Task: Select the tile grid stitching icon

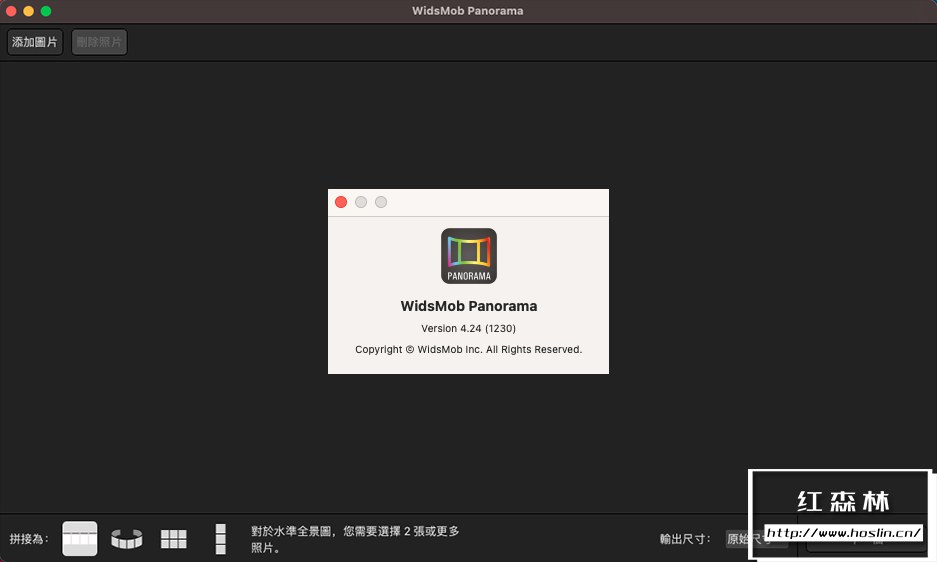Action: 174,539
